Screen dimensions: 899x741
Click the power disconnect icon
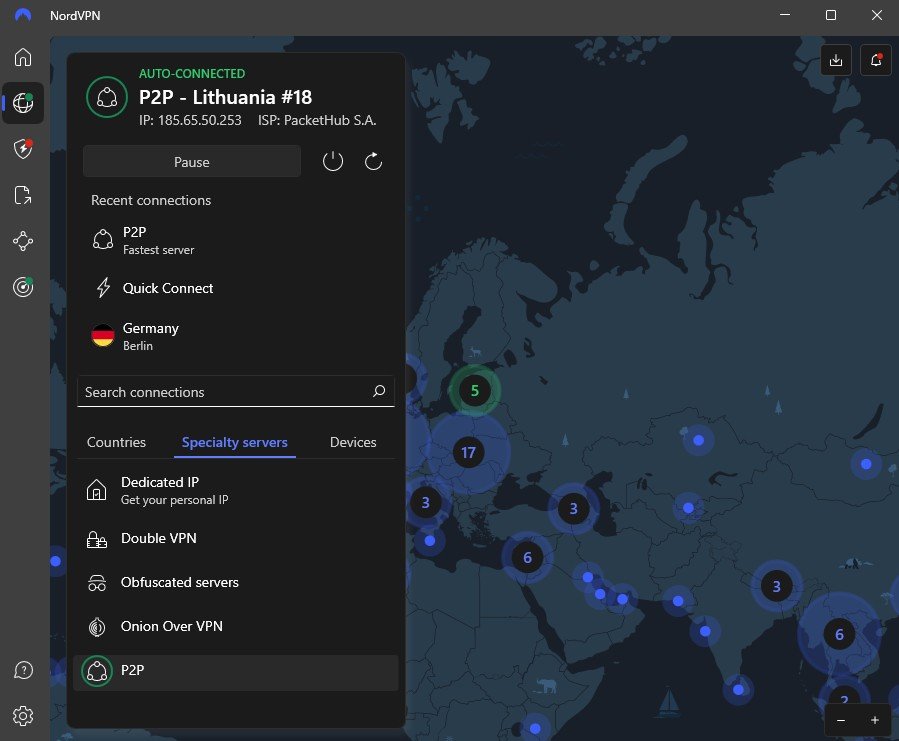333,162
